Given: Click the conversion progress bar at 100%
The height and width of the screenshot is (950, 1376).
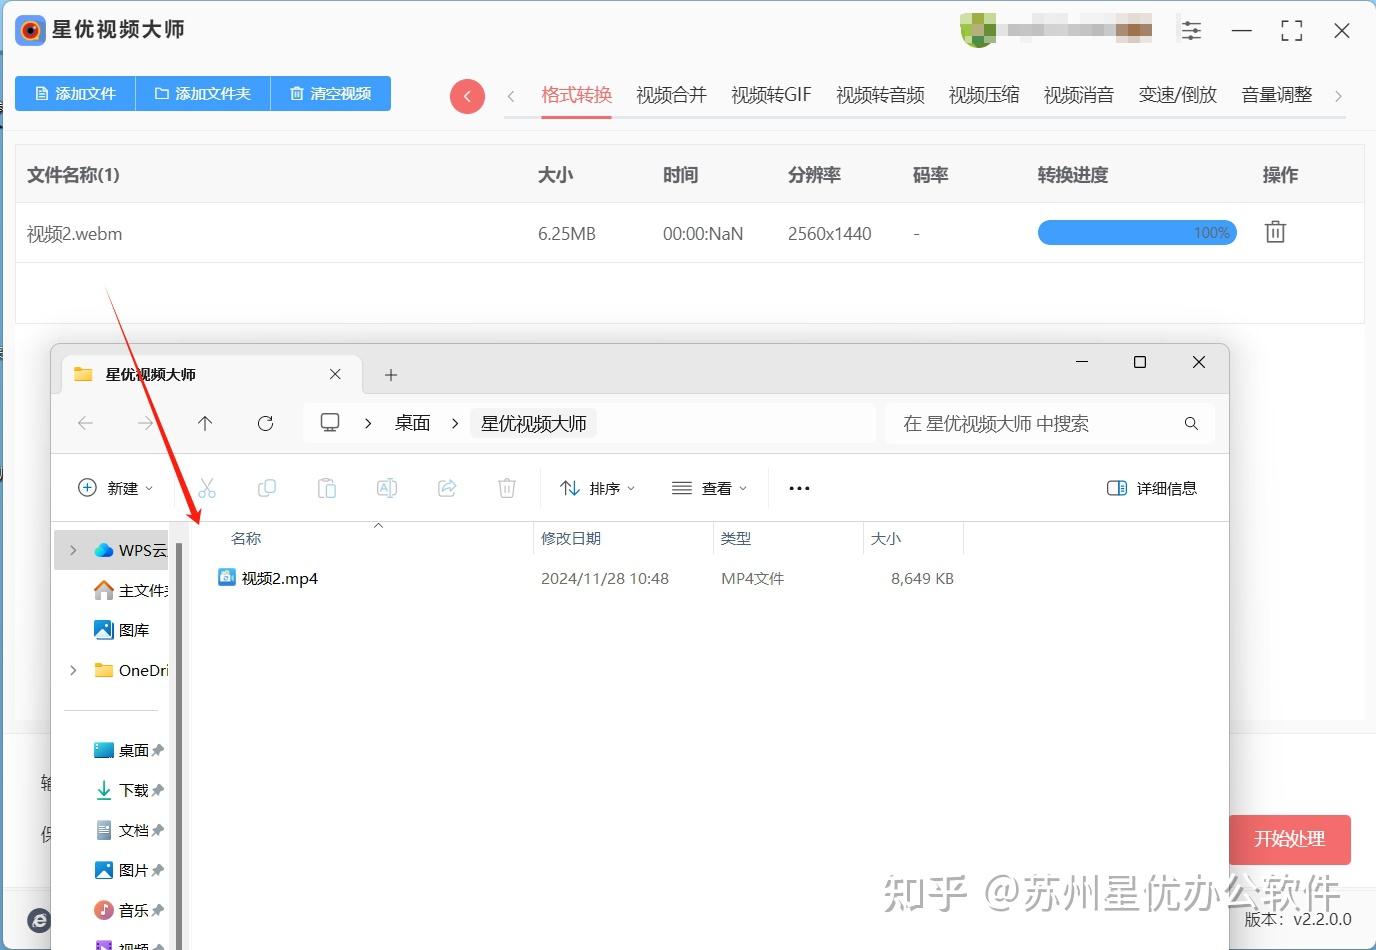Looking at the screenshot, I should (1137, 232).
